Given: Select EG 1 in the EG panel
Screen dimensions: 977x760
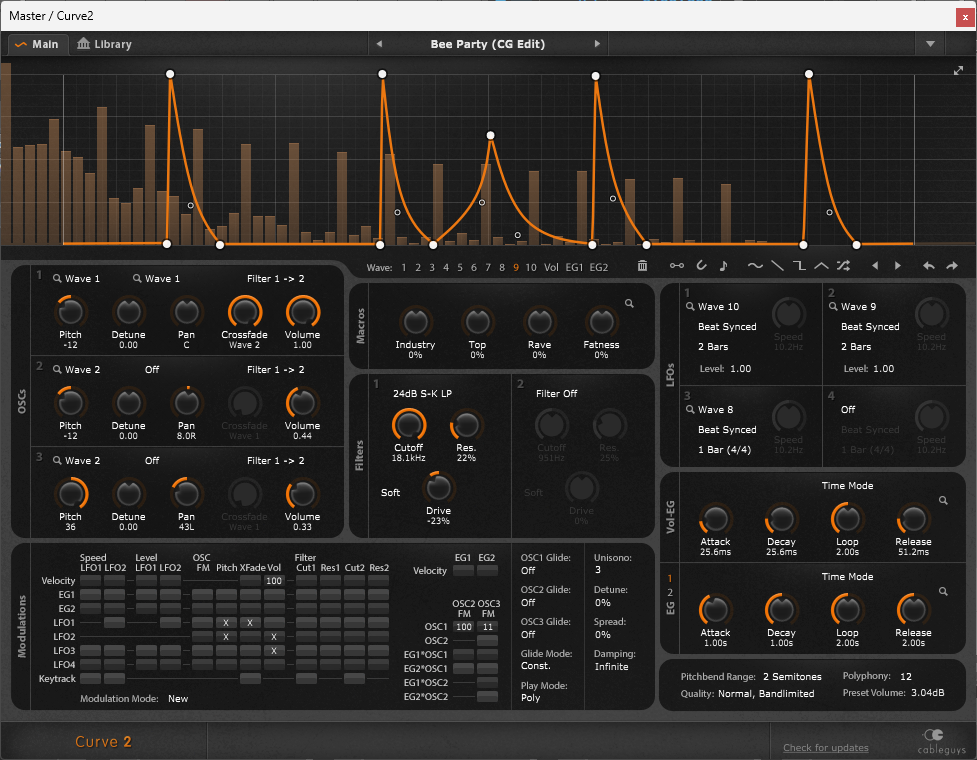Looking at the screenshot, I should (670, 579).
